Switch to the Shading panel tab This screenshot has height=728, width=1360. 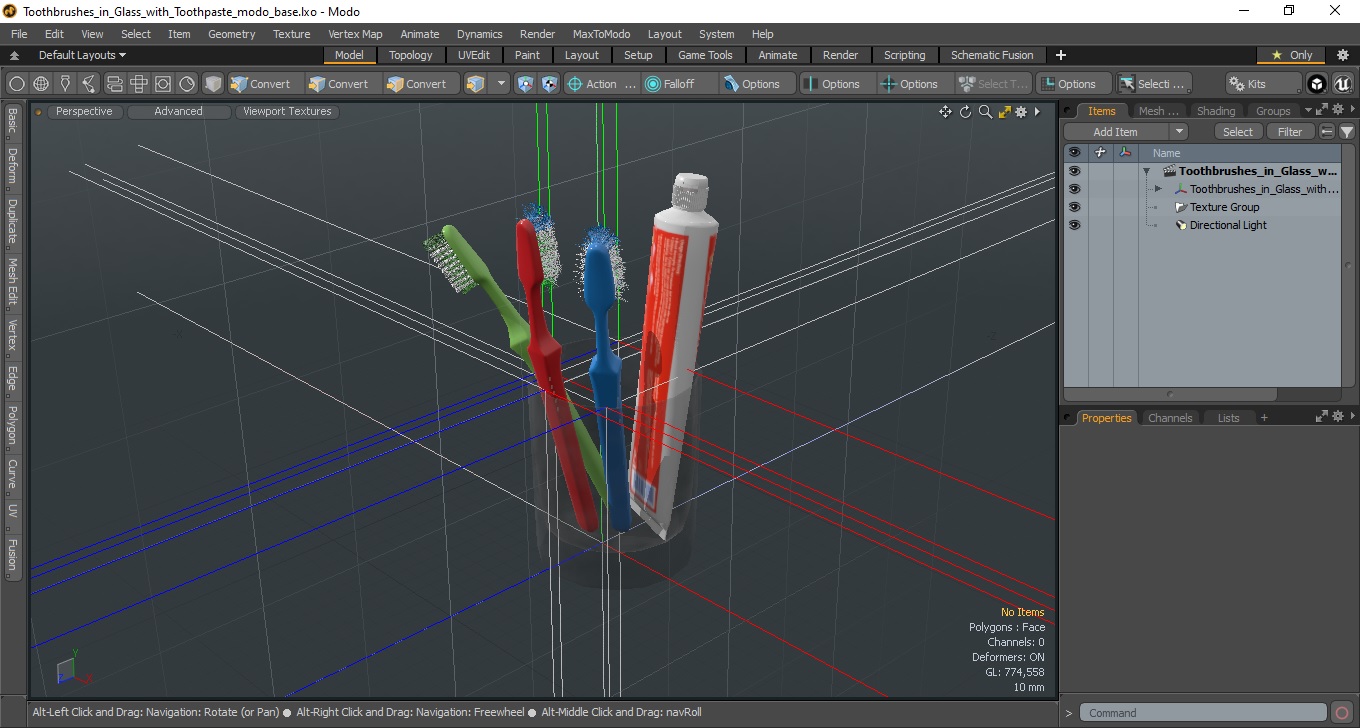click(1216, 111)
